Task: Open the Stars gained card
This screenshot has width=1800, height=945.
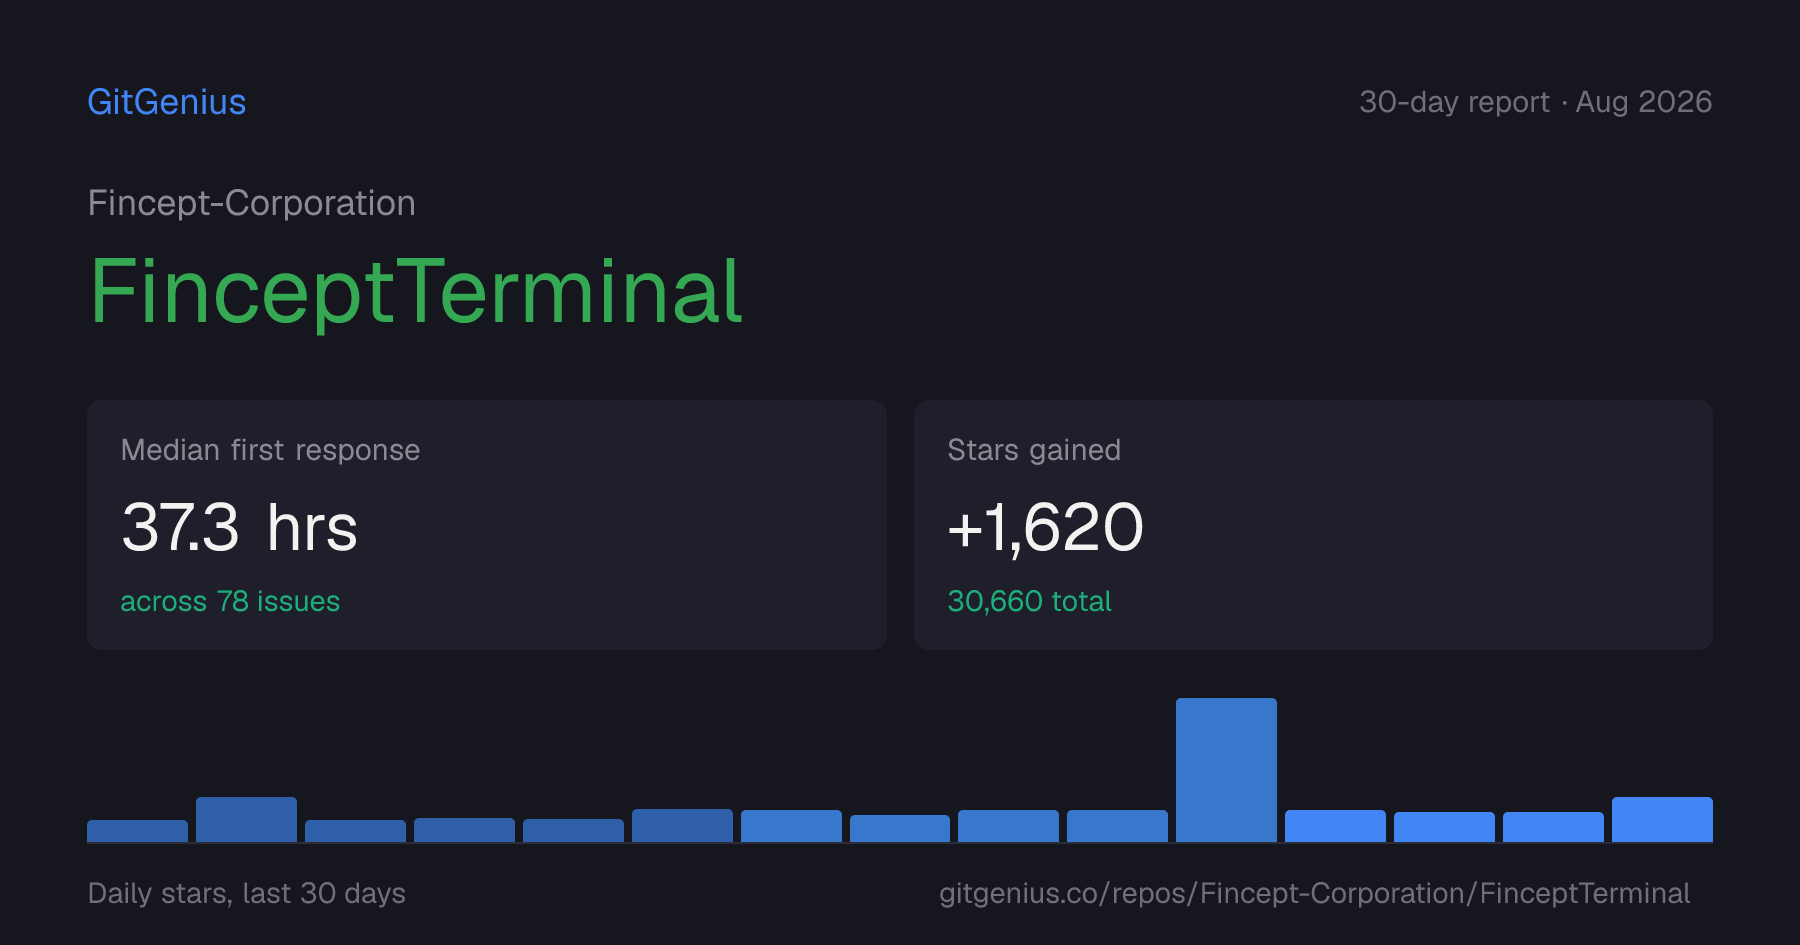Action: [1313, 525]
